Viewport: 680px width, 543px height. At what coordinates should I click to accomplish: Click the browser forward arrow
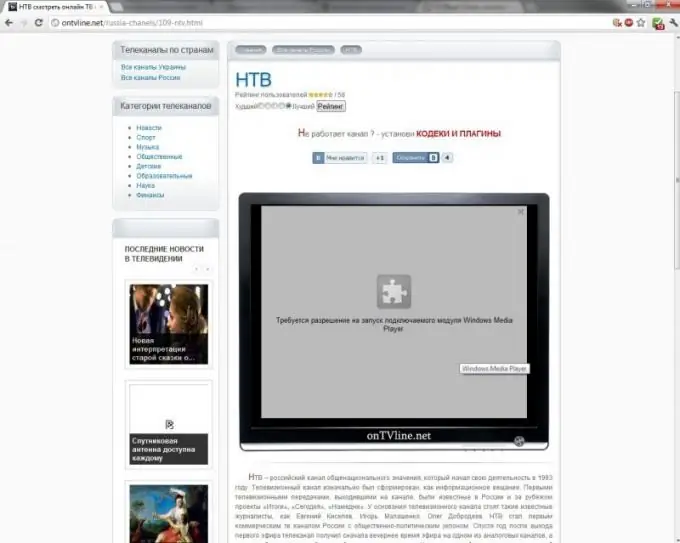pyautogui.click(x=24, y=23)
